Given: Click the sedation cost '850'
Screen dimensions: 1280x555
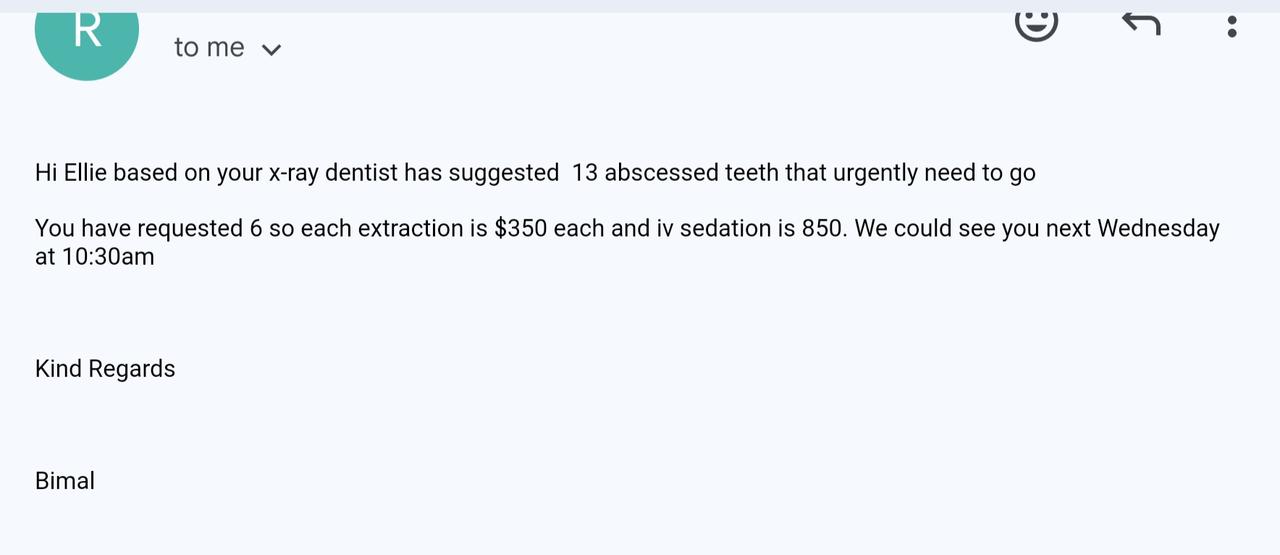Looking at the screenshot, I should [x=824, y=229].
